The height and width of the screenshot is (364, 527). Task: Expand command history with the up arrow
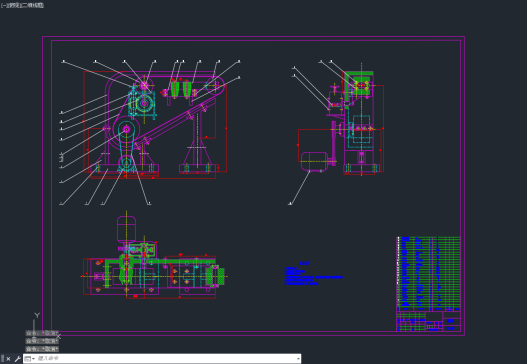298,359
